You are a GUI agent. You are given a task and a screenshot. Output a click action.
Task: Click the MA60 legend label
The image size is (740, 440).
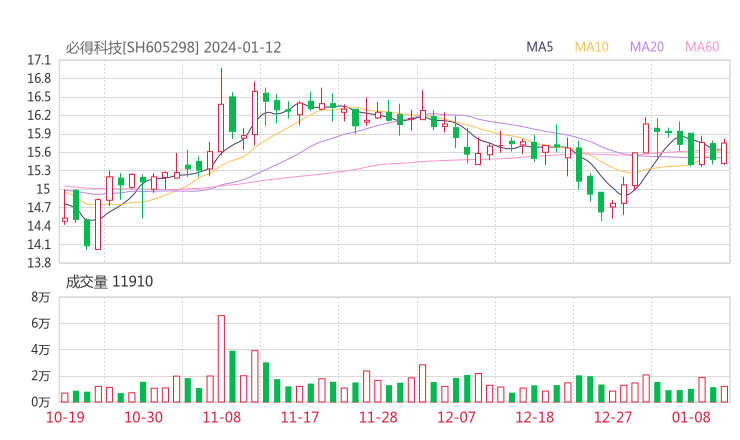point(702,47)
